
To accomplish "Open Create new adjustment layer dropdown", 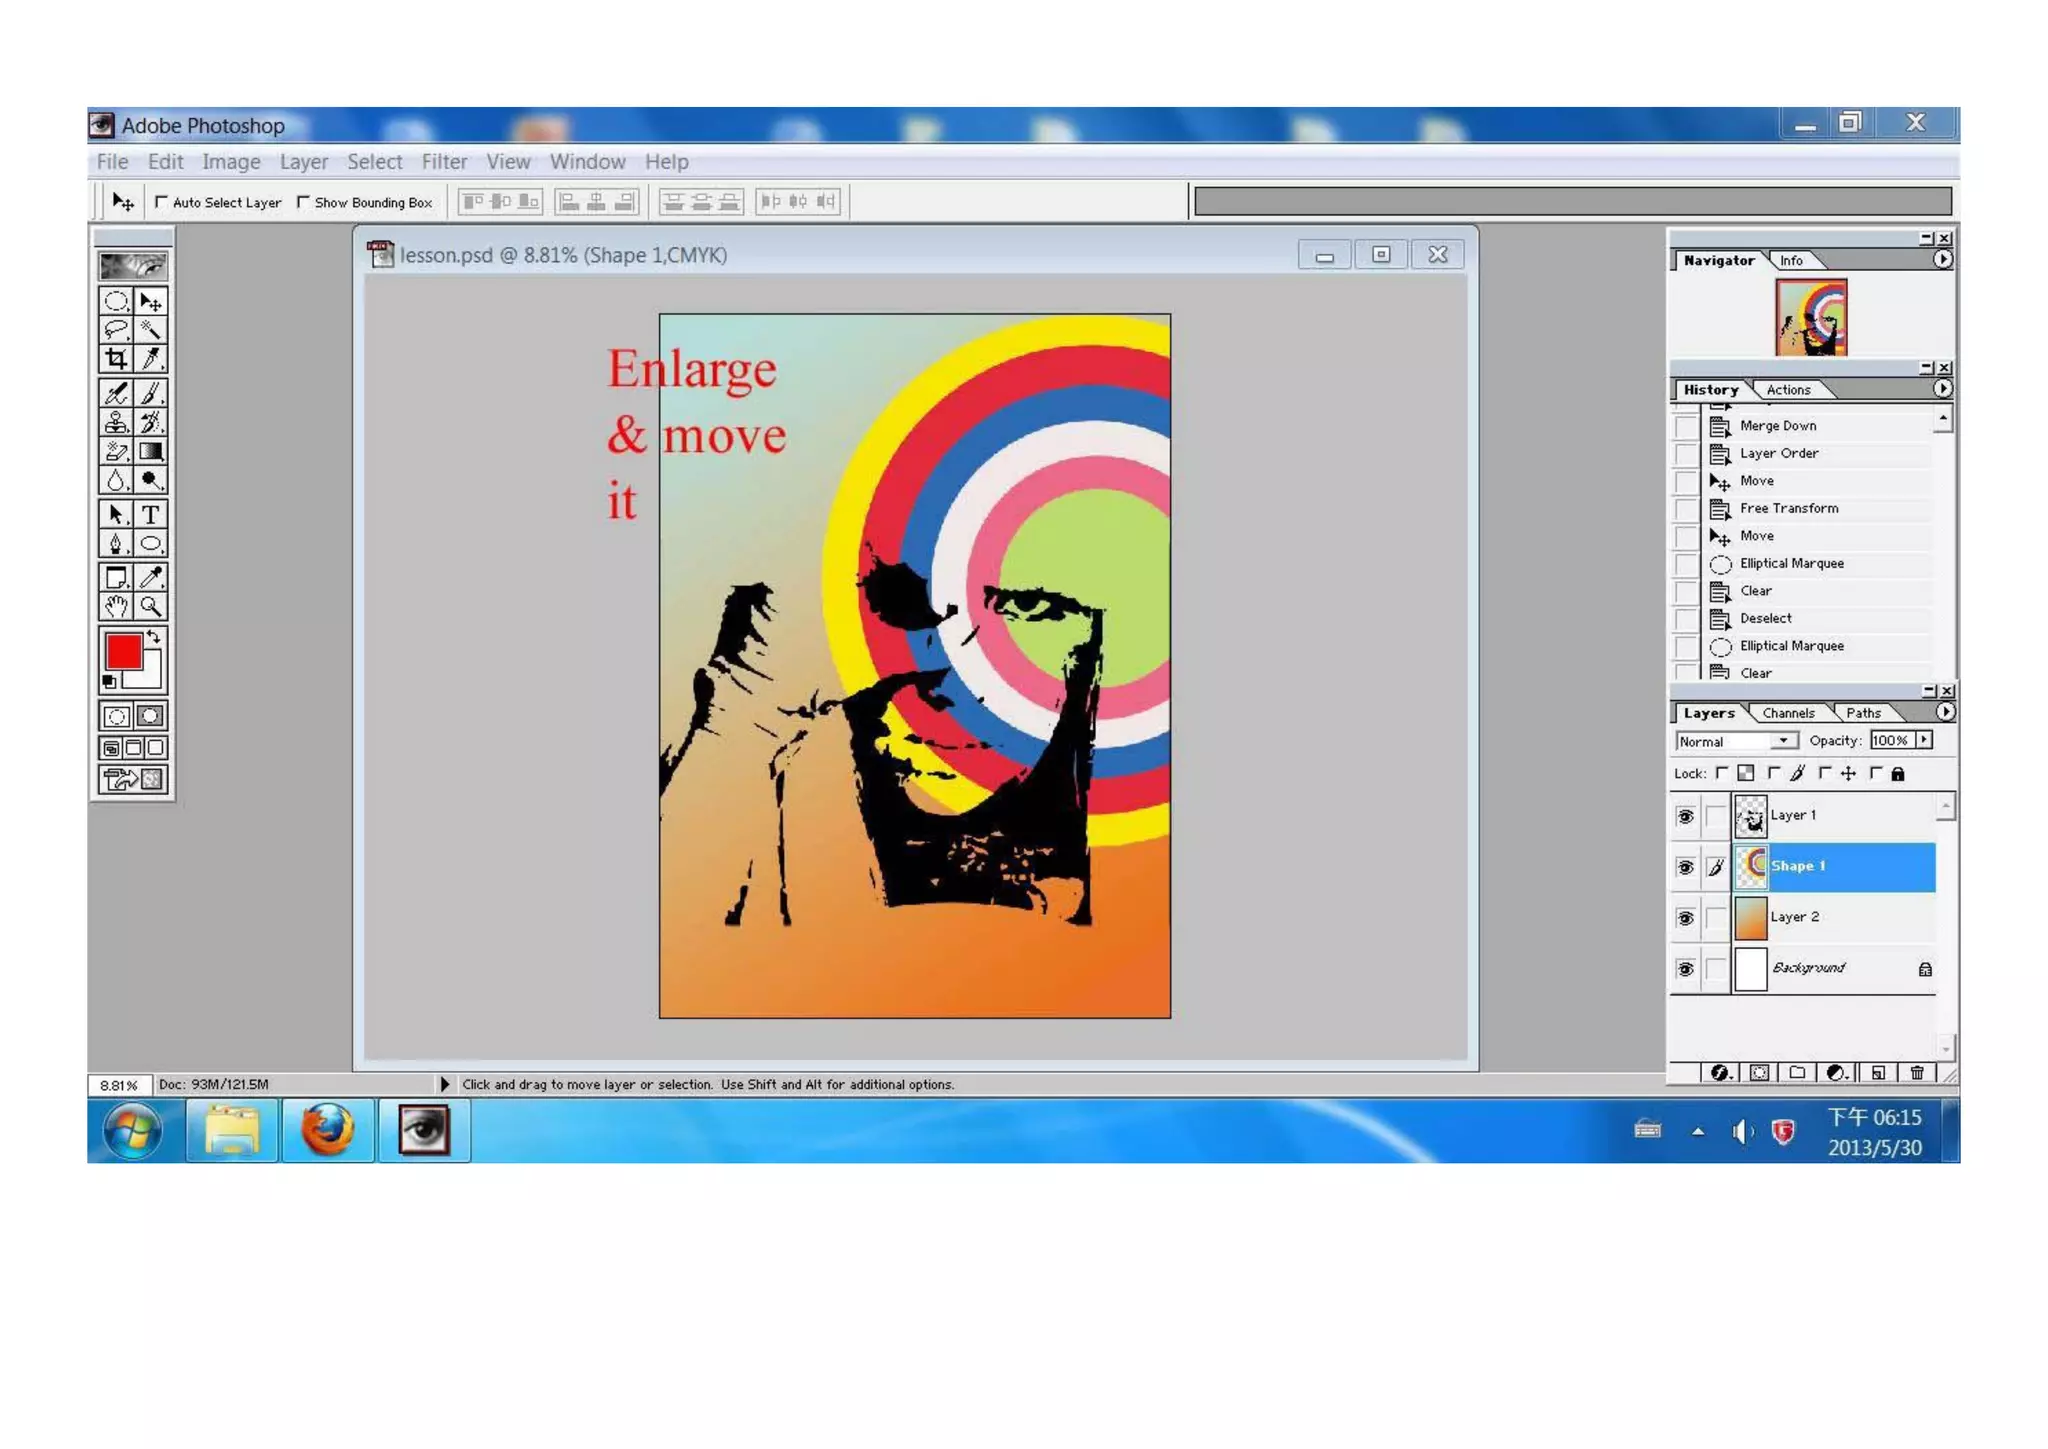I will click(1837, 1072).
